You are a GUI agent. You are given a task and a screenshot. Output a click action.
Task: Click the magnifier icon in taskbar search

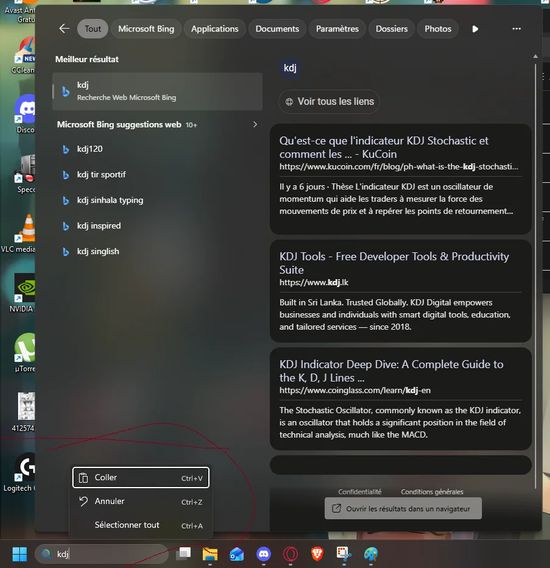pos(46,554)
